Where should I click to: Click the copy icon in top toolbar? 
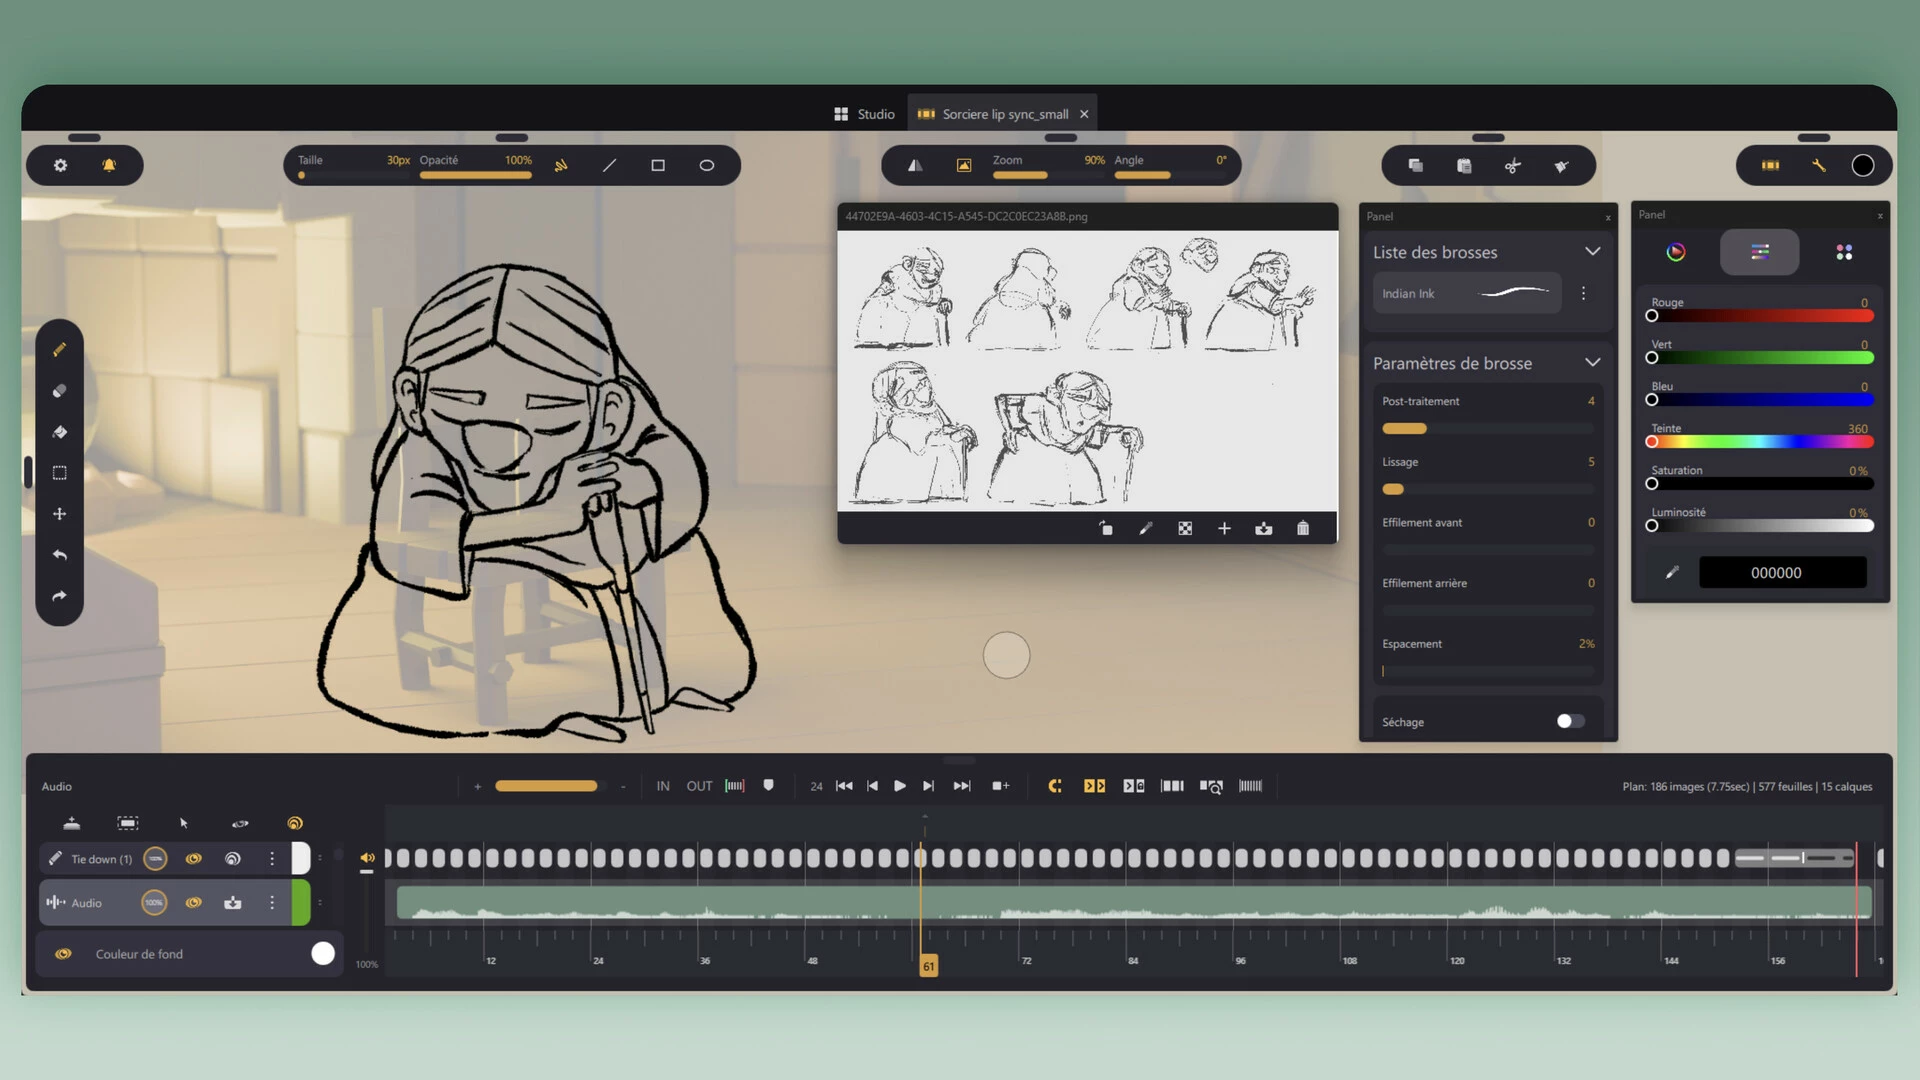coord(1416,165)
